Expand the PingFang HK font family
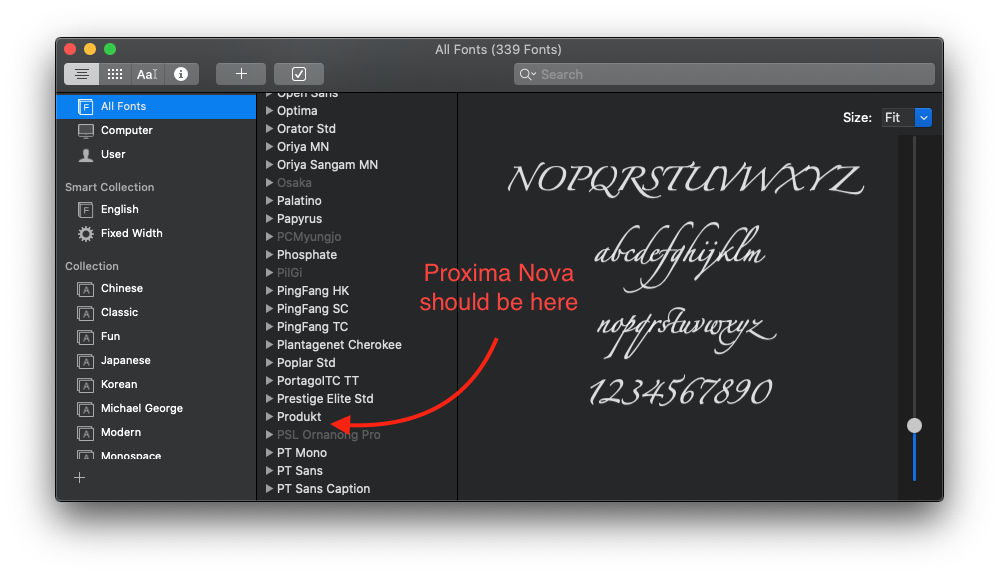This screenshot has width=999, height=575. point(269,290)
